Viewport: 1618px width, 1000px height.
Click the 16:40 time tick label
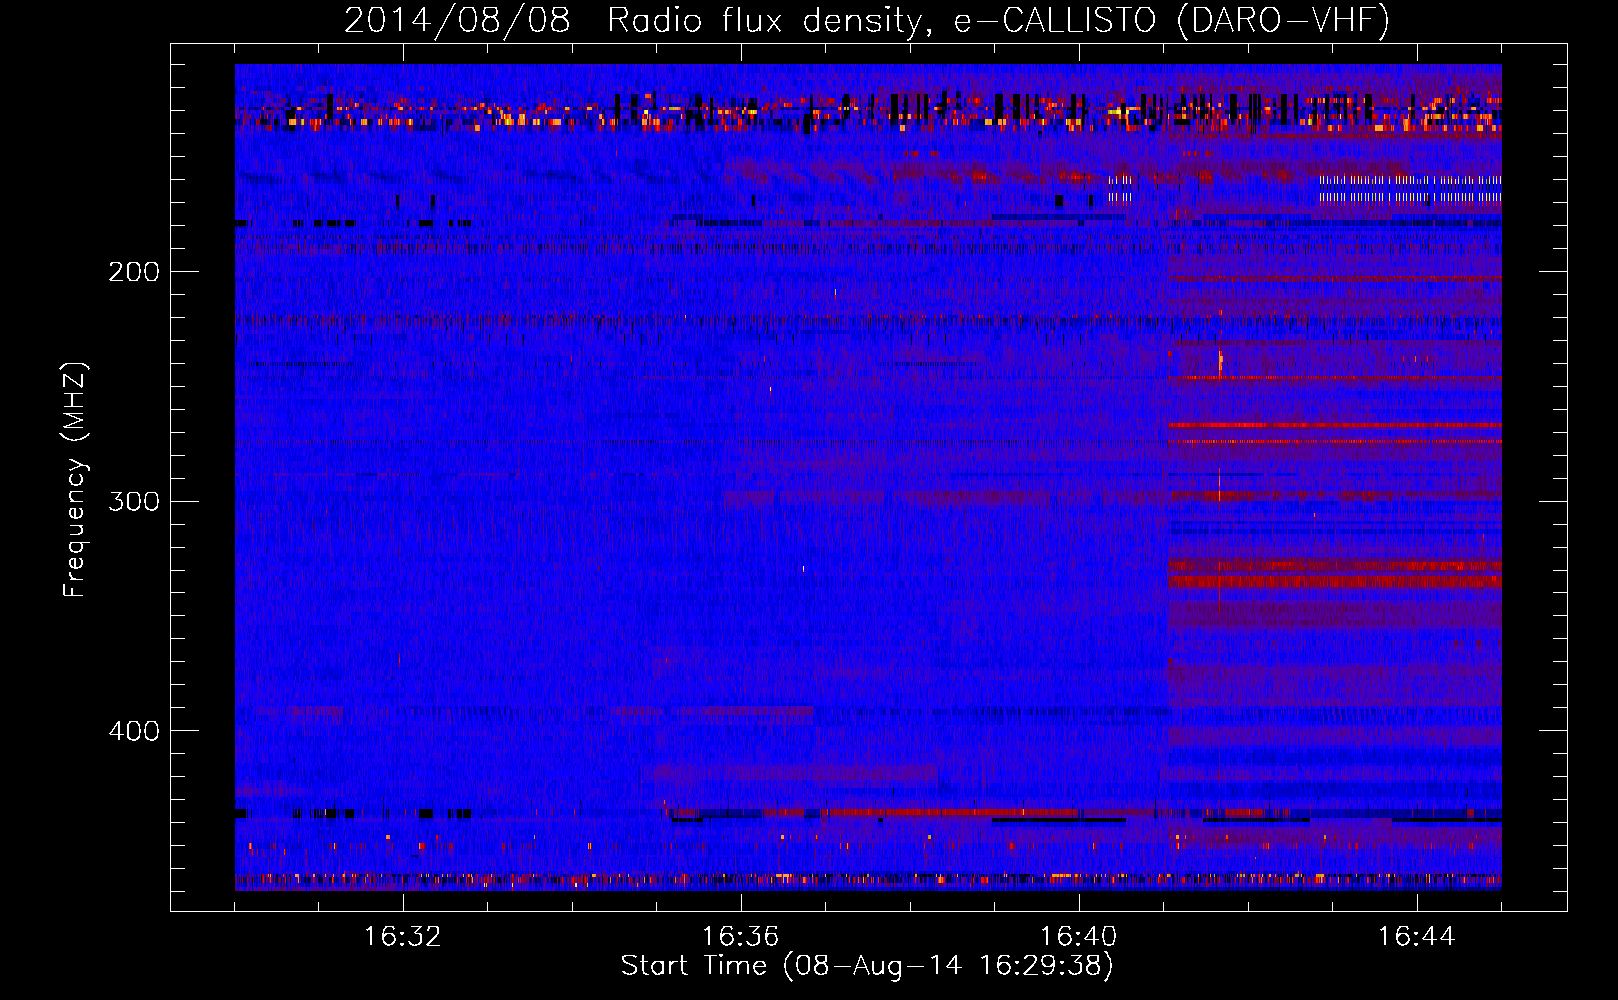pos(1078,937)
